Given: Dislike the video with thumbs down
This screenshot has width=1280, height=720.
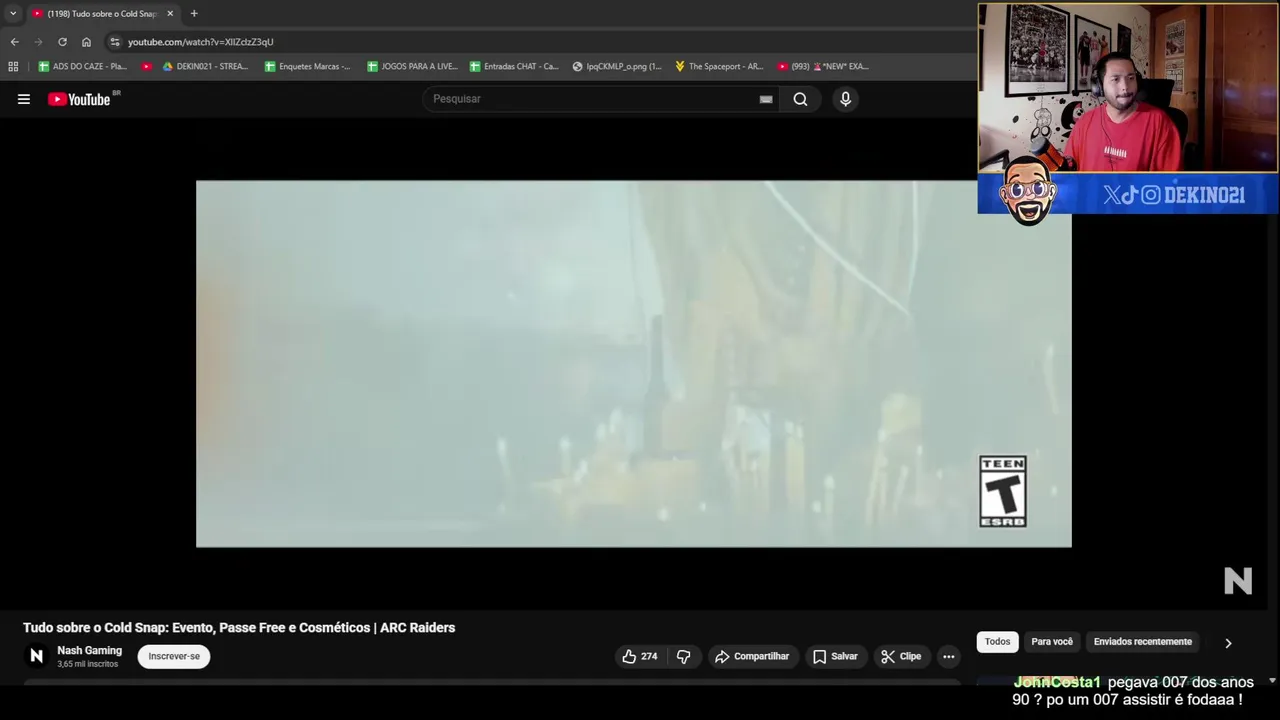Looking at the screenshot, I should click(683, 656).
